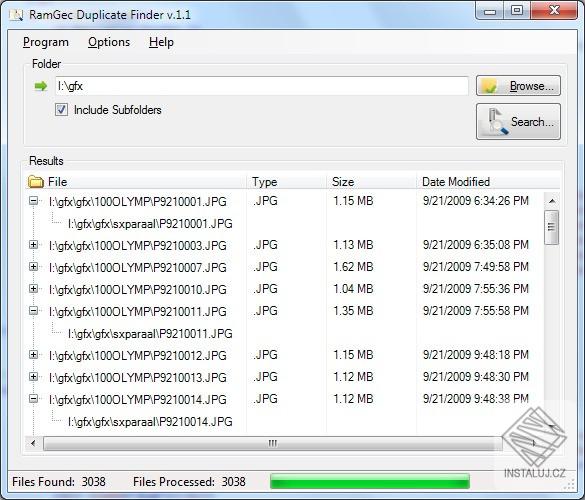Click the vertical scrollbar thumb in results
Viewport: 585px width, 500px height.
551,227
